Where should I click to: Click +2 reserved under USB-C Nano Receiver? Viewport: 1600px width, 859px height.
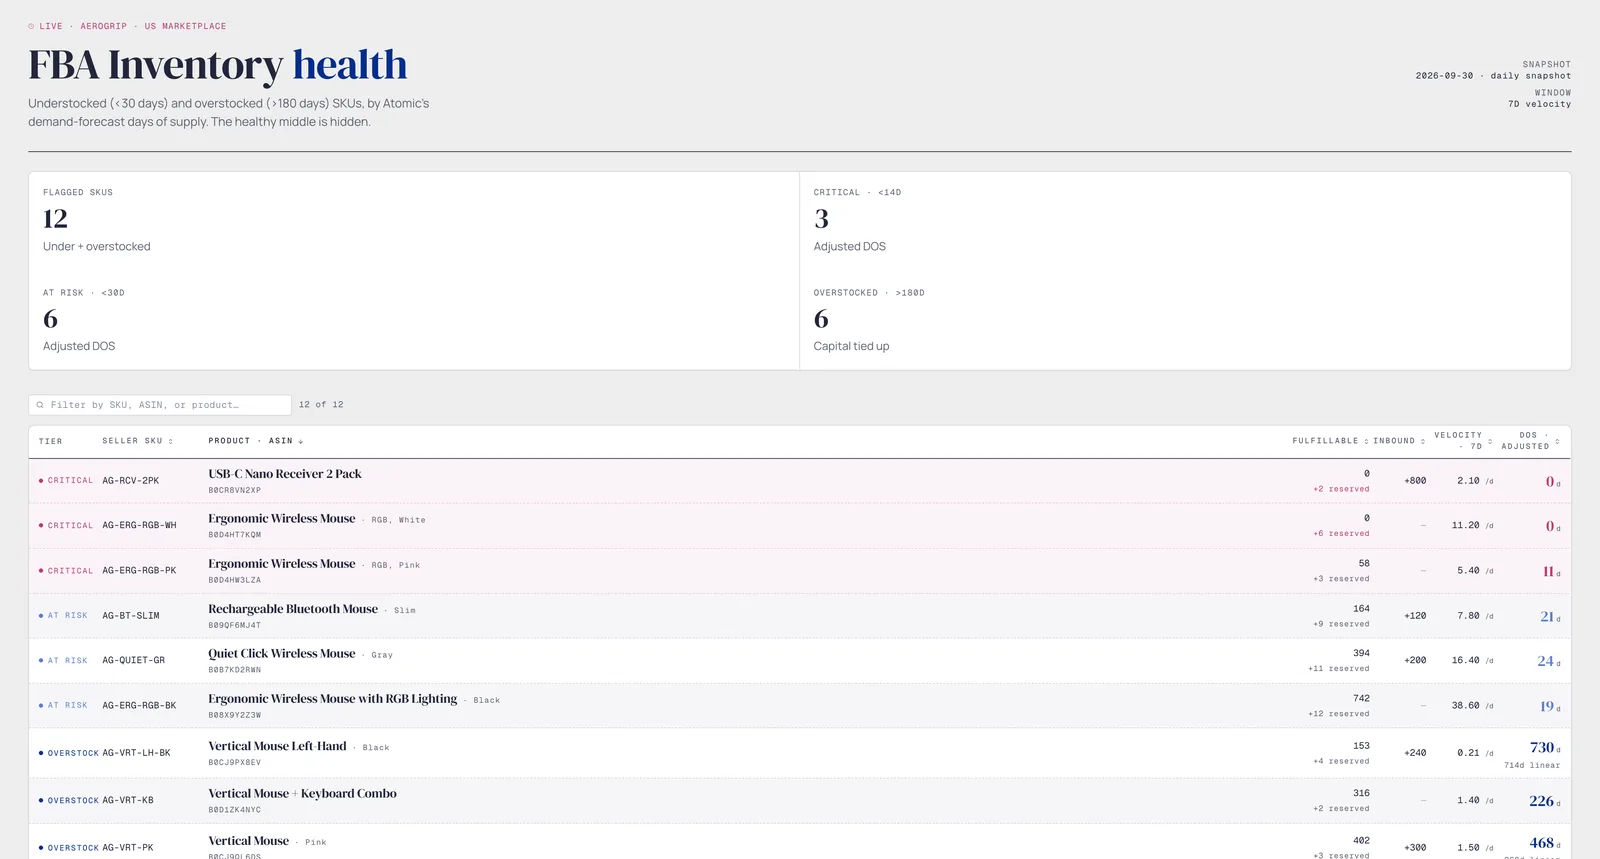pos(1341,489)
